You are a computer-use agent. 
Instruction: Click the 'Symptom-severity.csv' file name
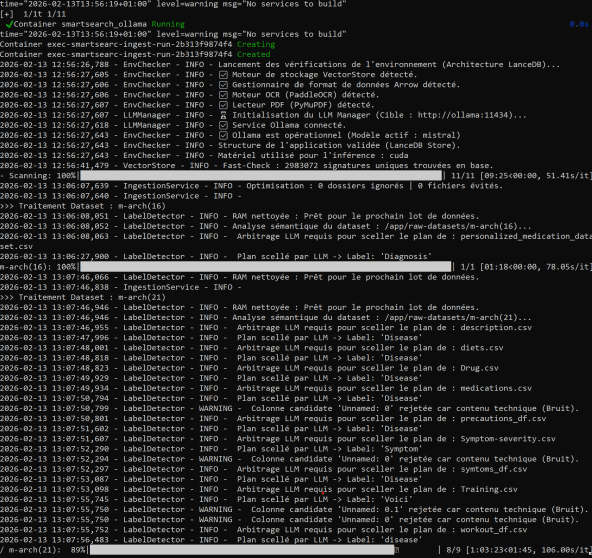coord(508,439)
